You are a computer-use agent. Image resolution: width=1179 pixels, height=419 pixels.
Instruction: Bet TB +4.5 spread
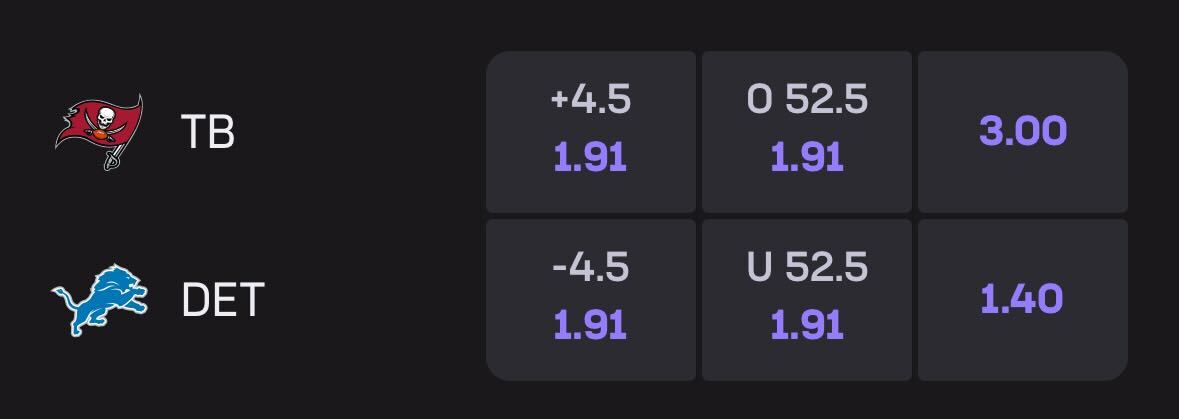[x=591, y=131]
